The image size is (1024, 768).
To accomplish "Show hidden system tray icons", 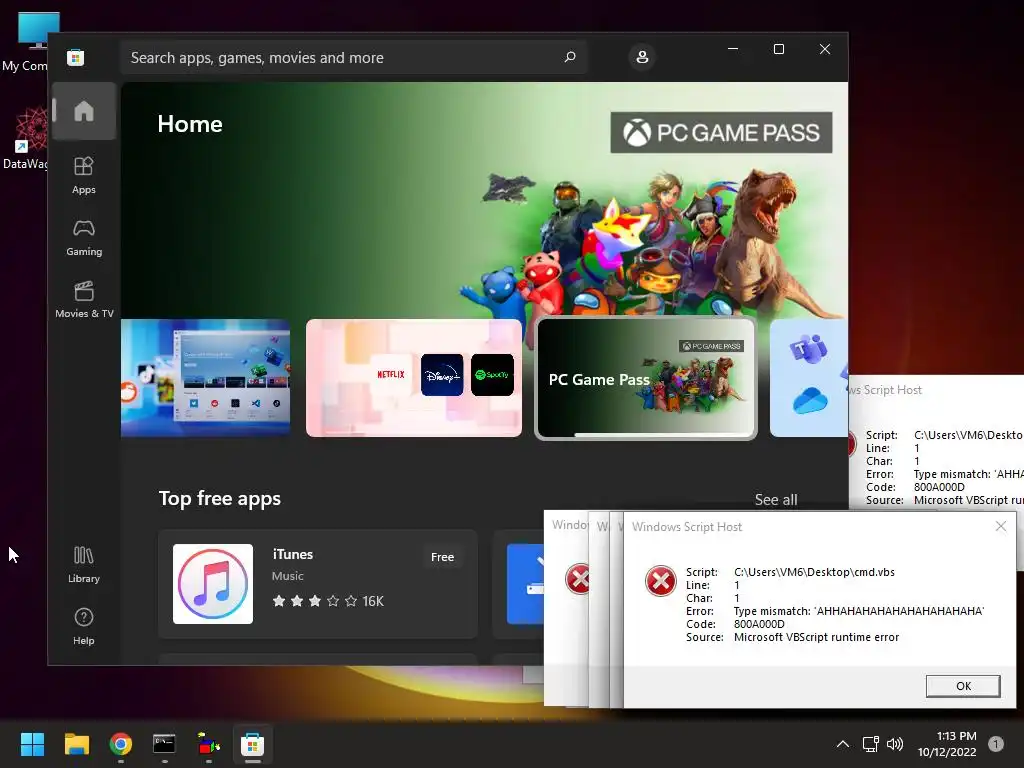I will (843, 744).
